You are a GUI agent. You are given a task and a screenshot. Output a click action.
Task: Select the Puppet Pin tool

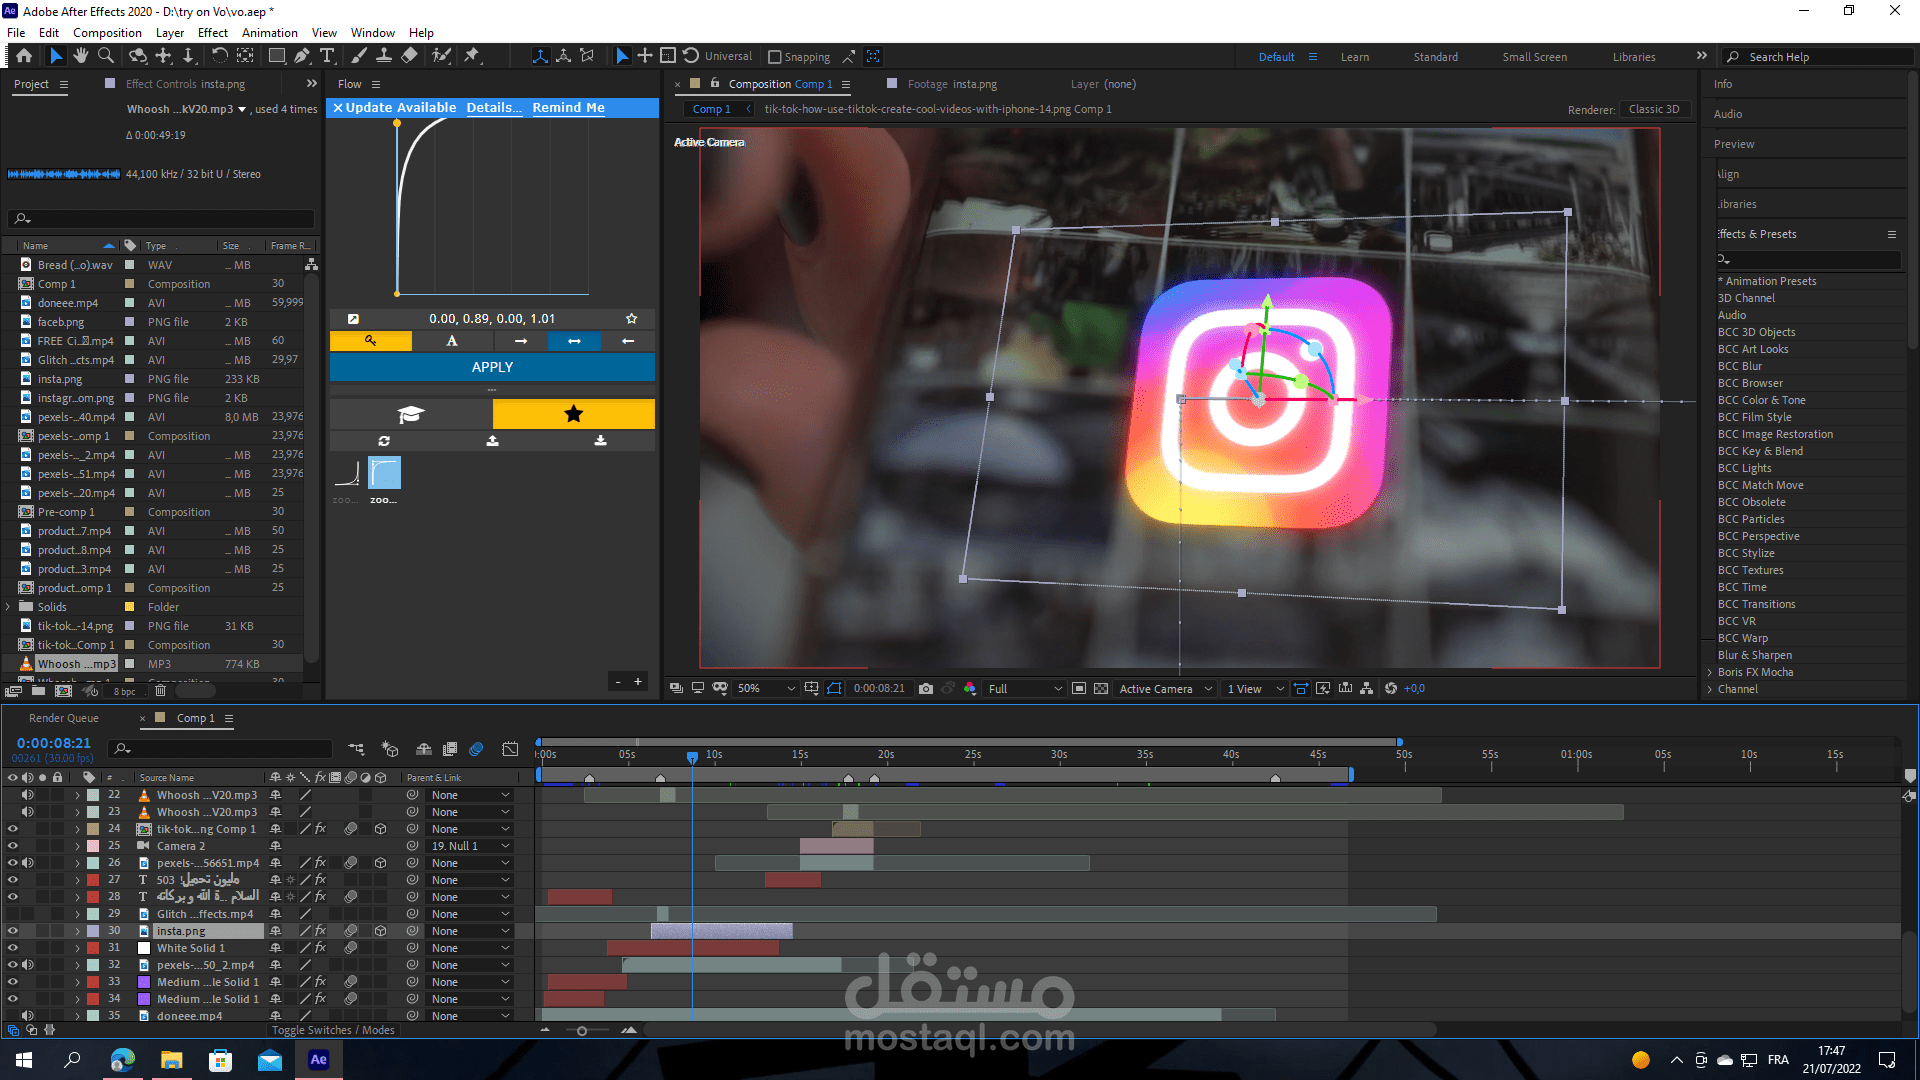(472, 56)
